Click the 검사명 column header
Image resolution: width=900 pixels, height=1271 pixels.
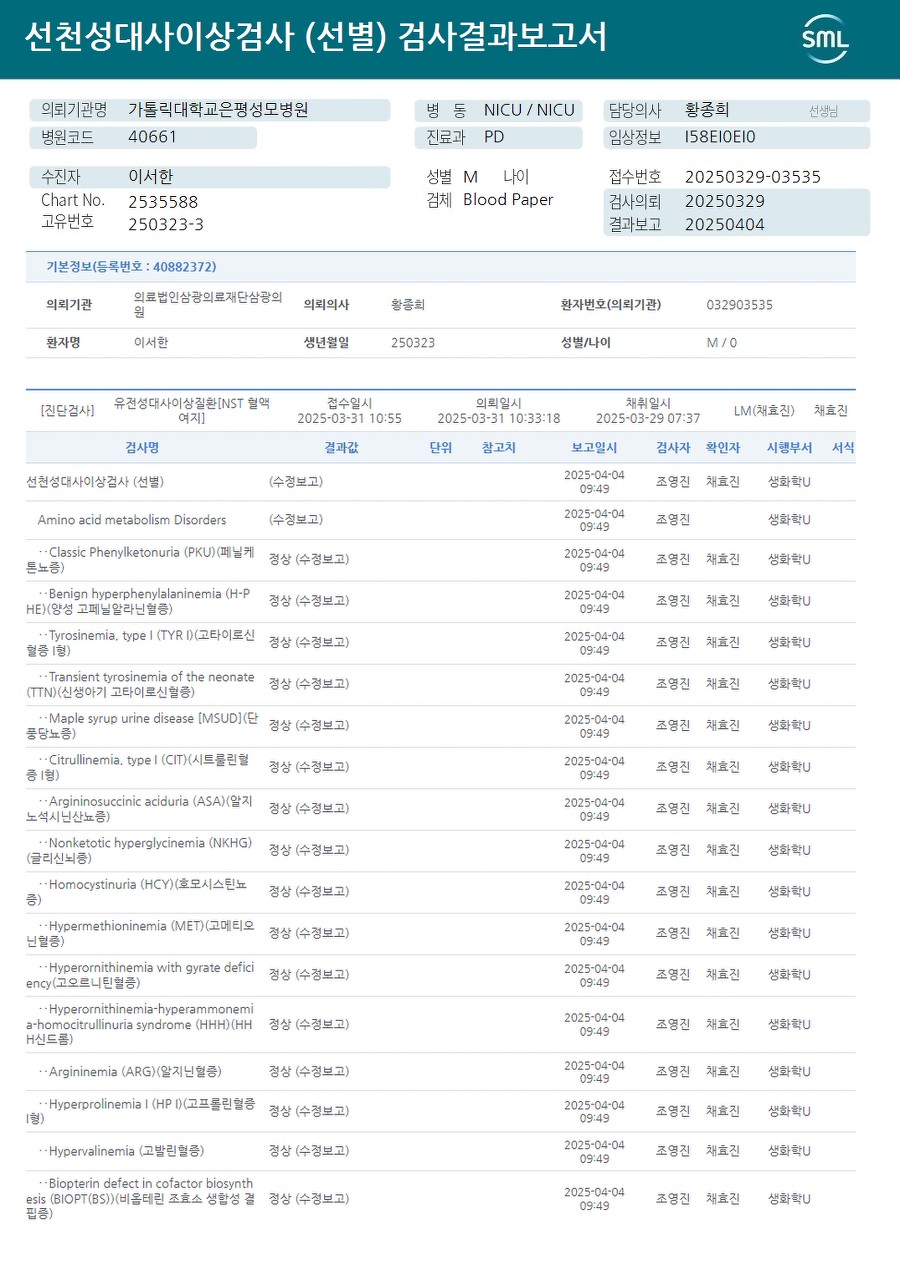(142, 448)
